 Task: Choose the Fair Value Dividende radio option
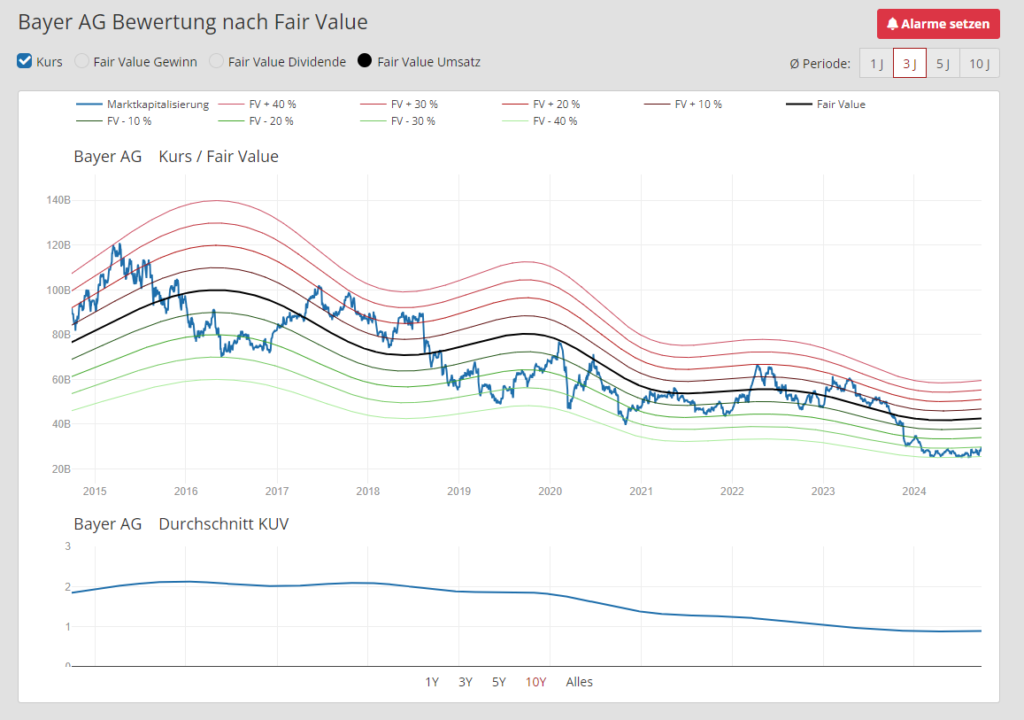pos(216,61)
